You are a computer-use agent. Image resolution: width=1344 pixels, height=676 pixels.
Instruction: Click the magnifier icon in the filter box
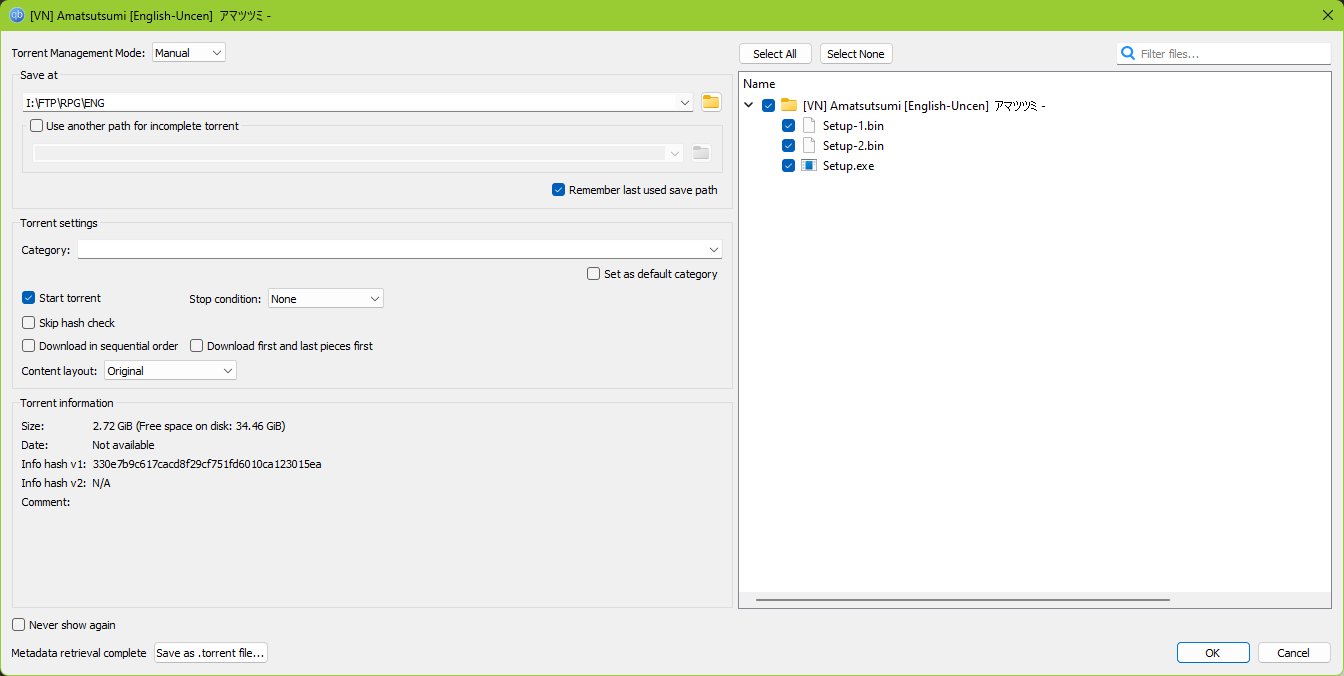click(x=1128, y=54)
